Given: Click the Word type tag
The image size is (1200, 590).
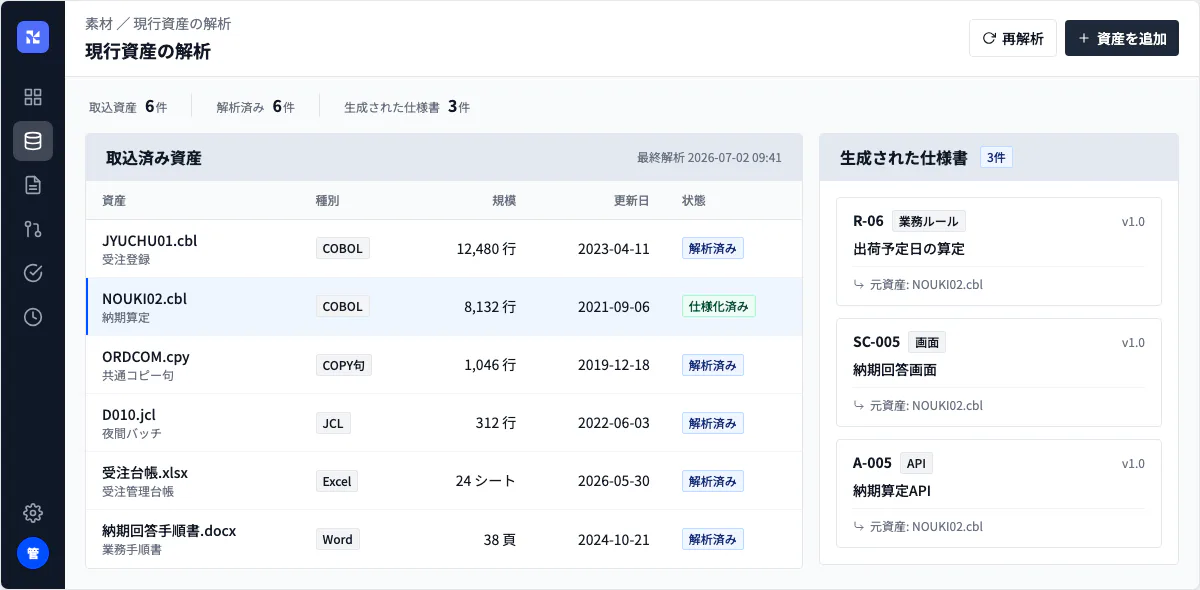Looking at the screenshot, I should 338,539.
